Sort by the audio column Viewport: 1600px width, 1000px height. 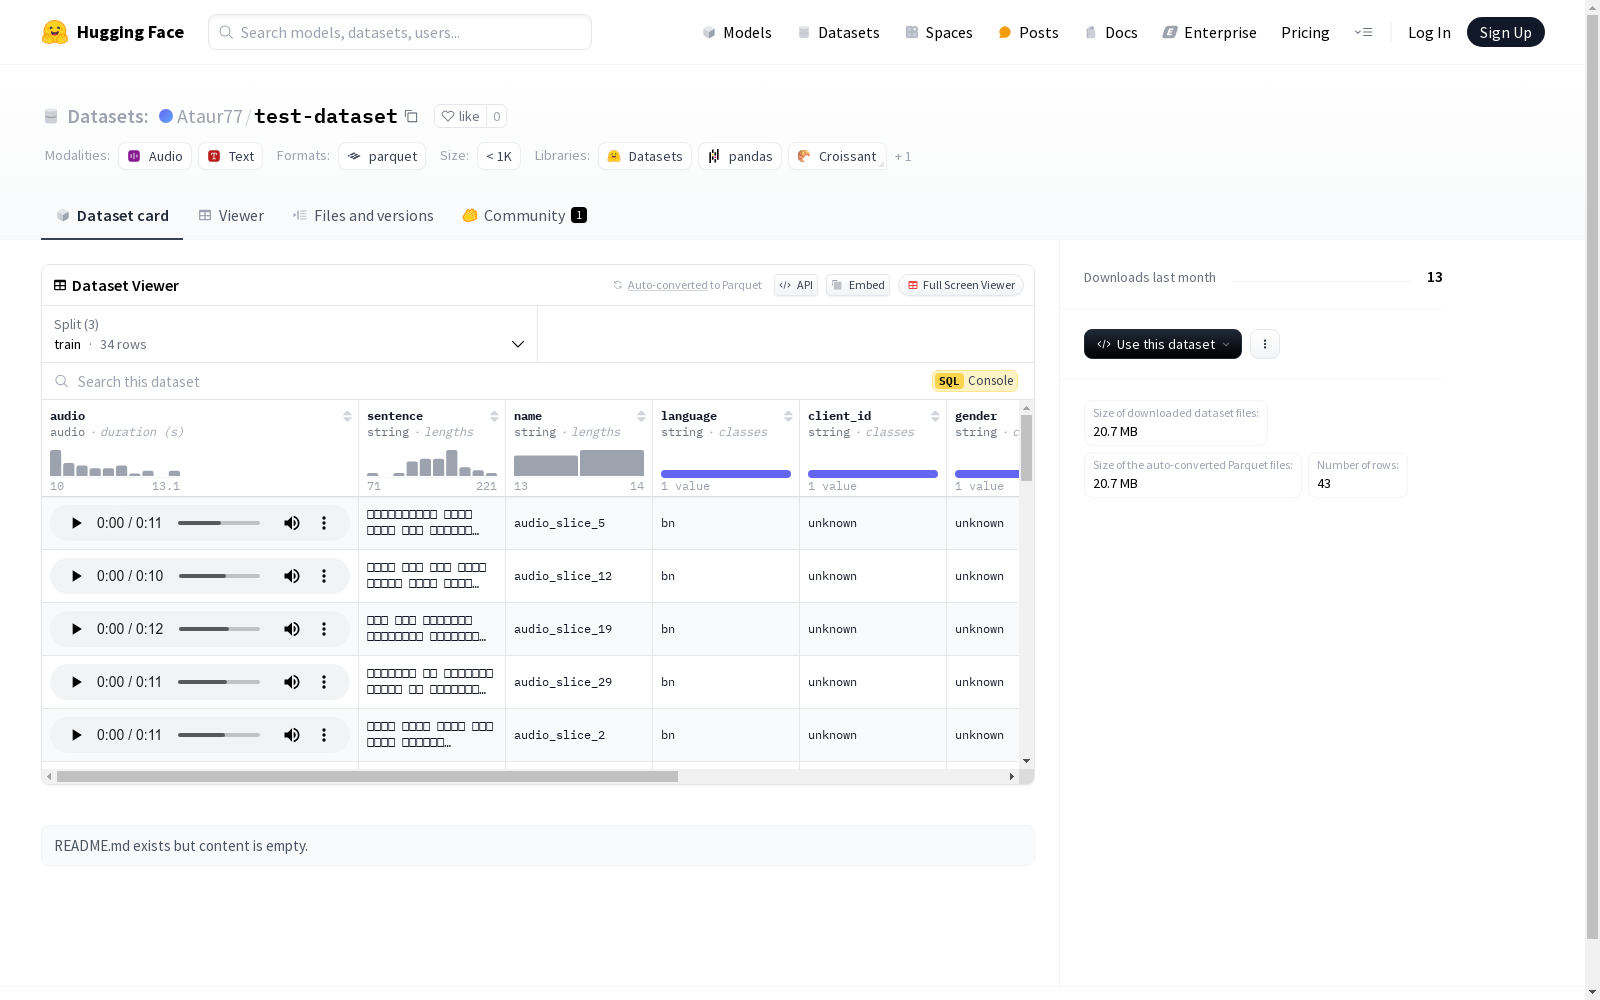coord(347,416)
